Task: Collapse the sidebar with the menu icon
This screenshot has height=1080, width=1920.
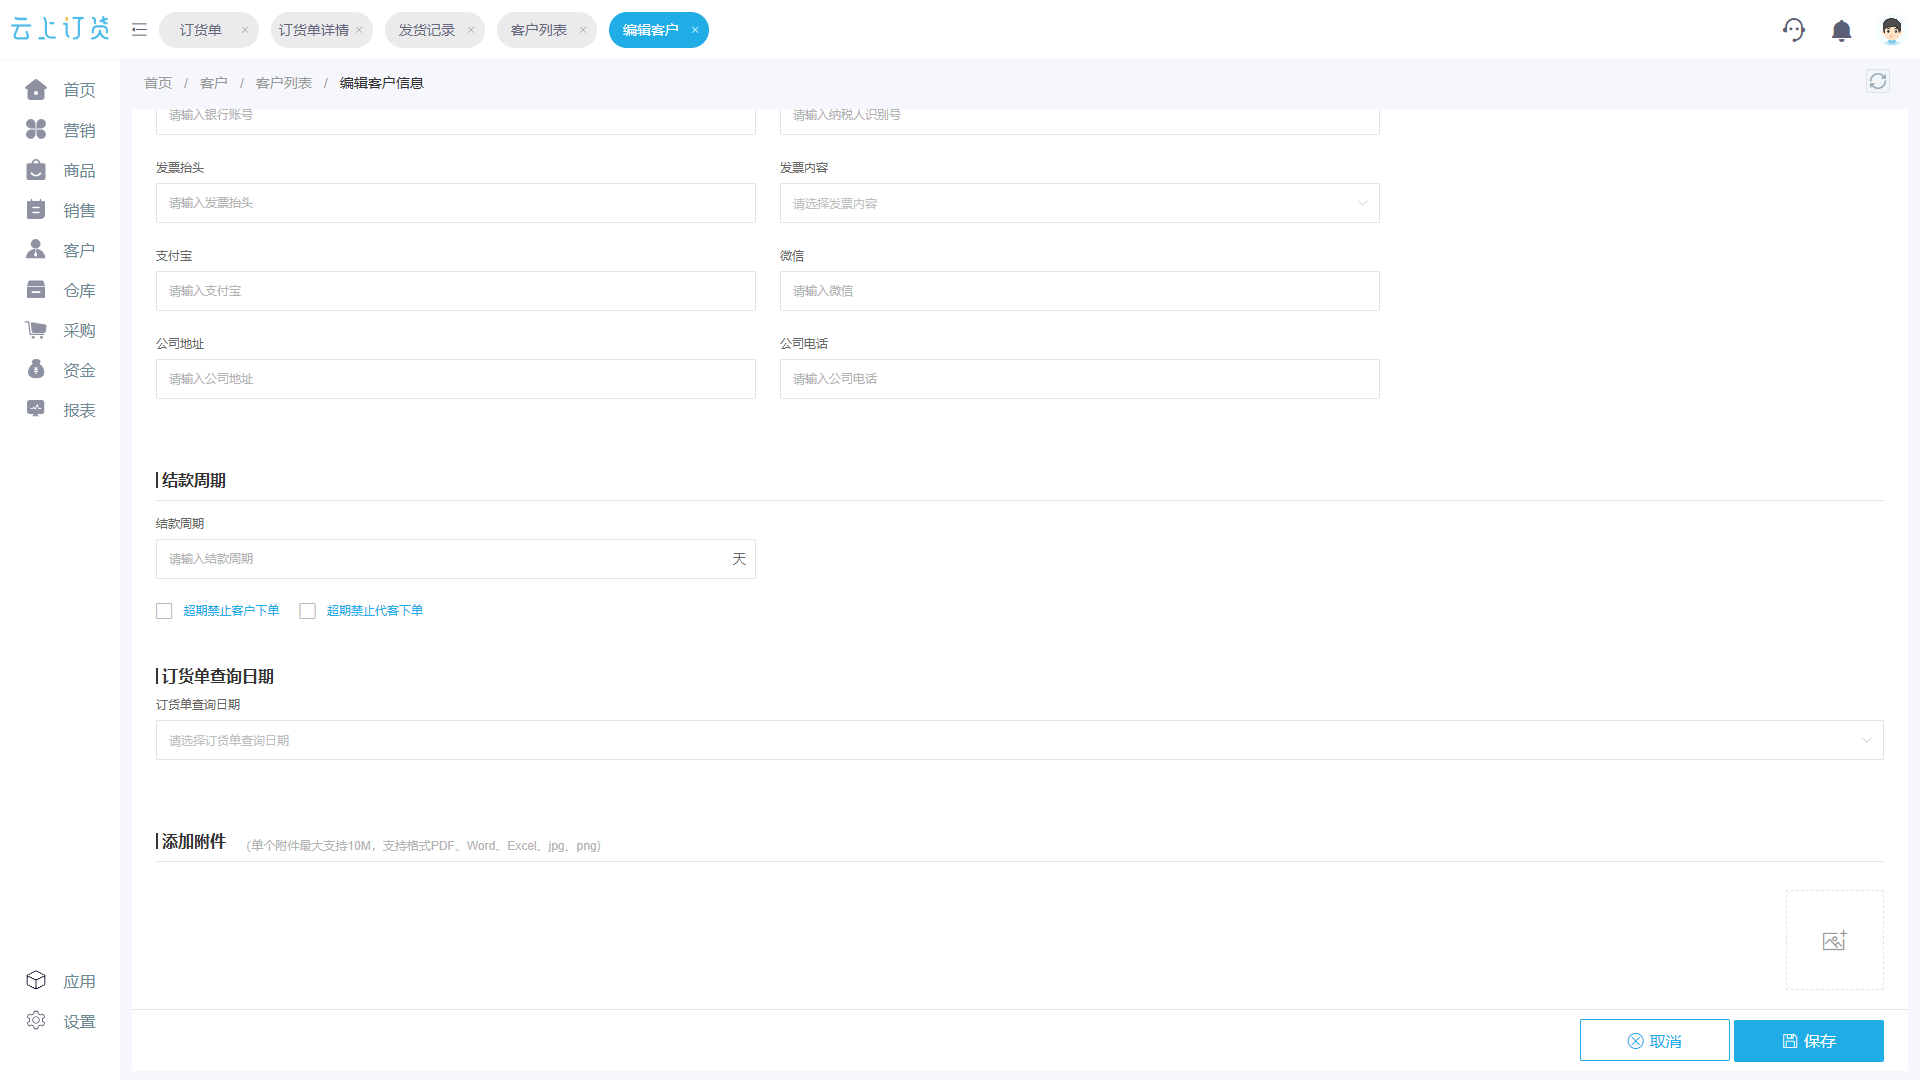Action: (x=139, y=30)
